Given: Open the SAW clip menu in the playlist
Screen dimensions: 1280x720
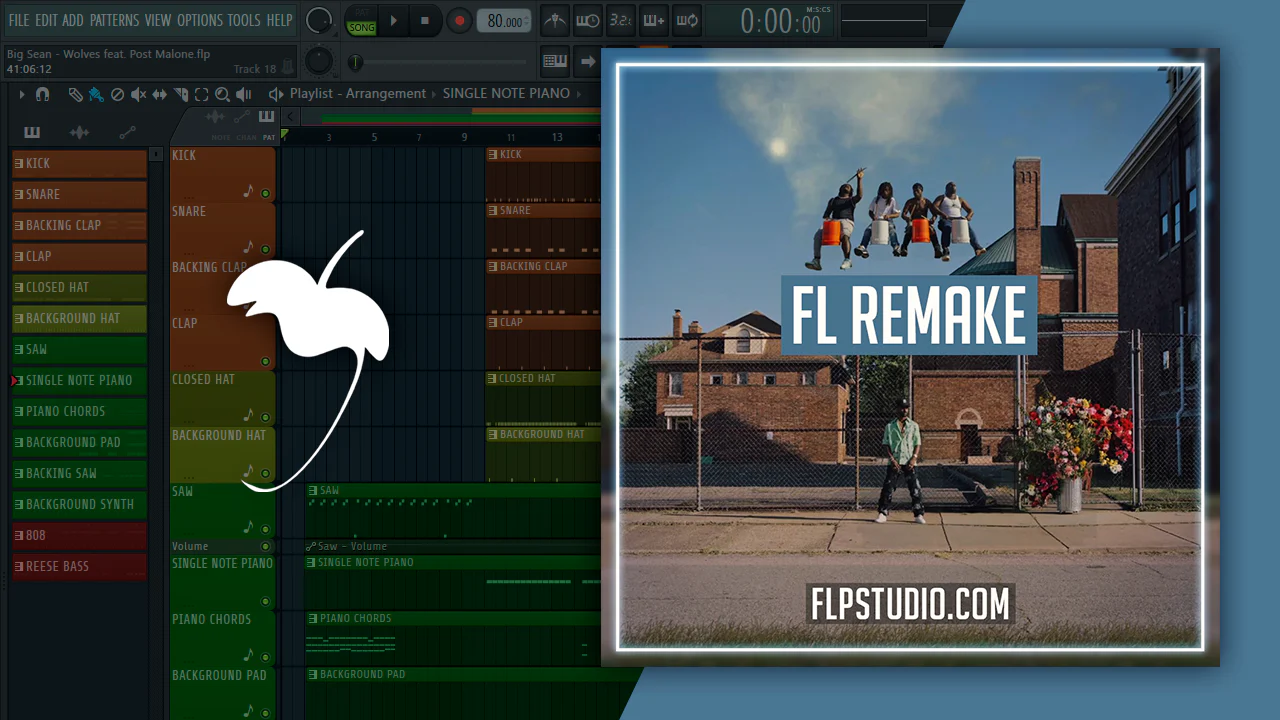Looking at the screenshot, I should pyautogui.click(x=313, y=491).
